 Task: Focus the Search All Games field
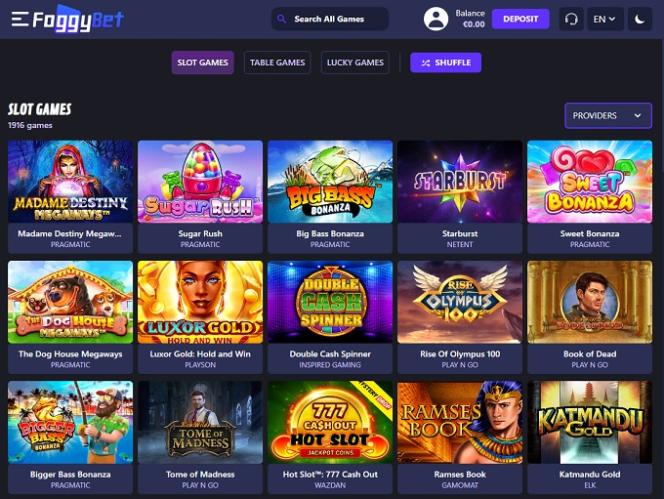tap(330, 19)
